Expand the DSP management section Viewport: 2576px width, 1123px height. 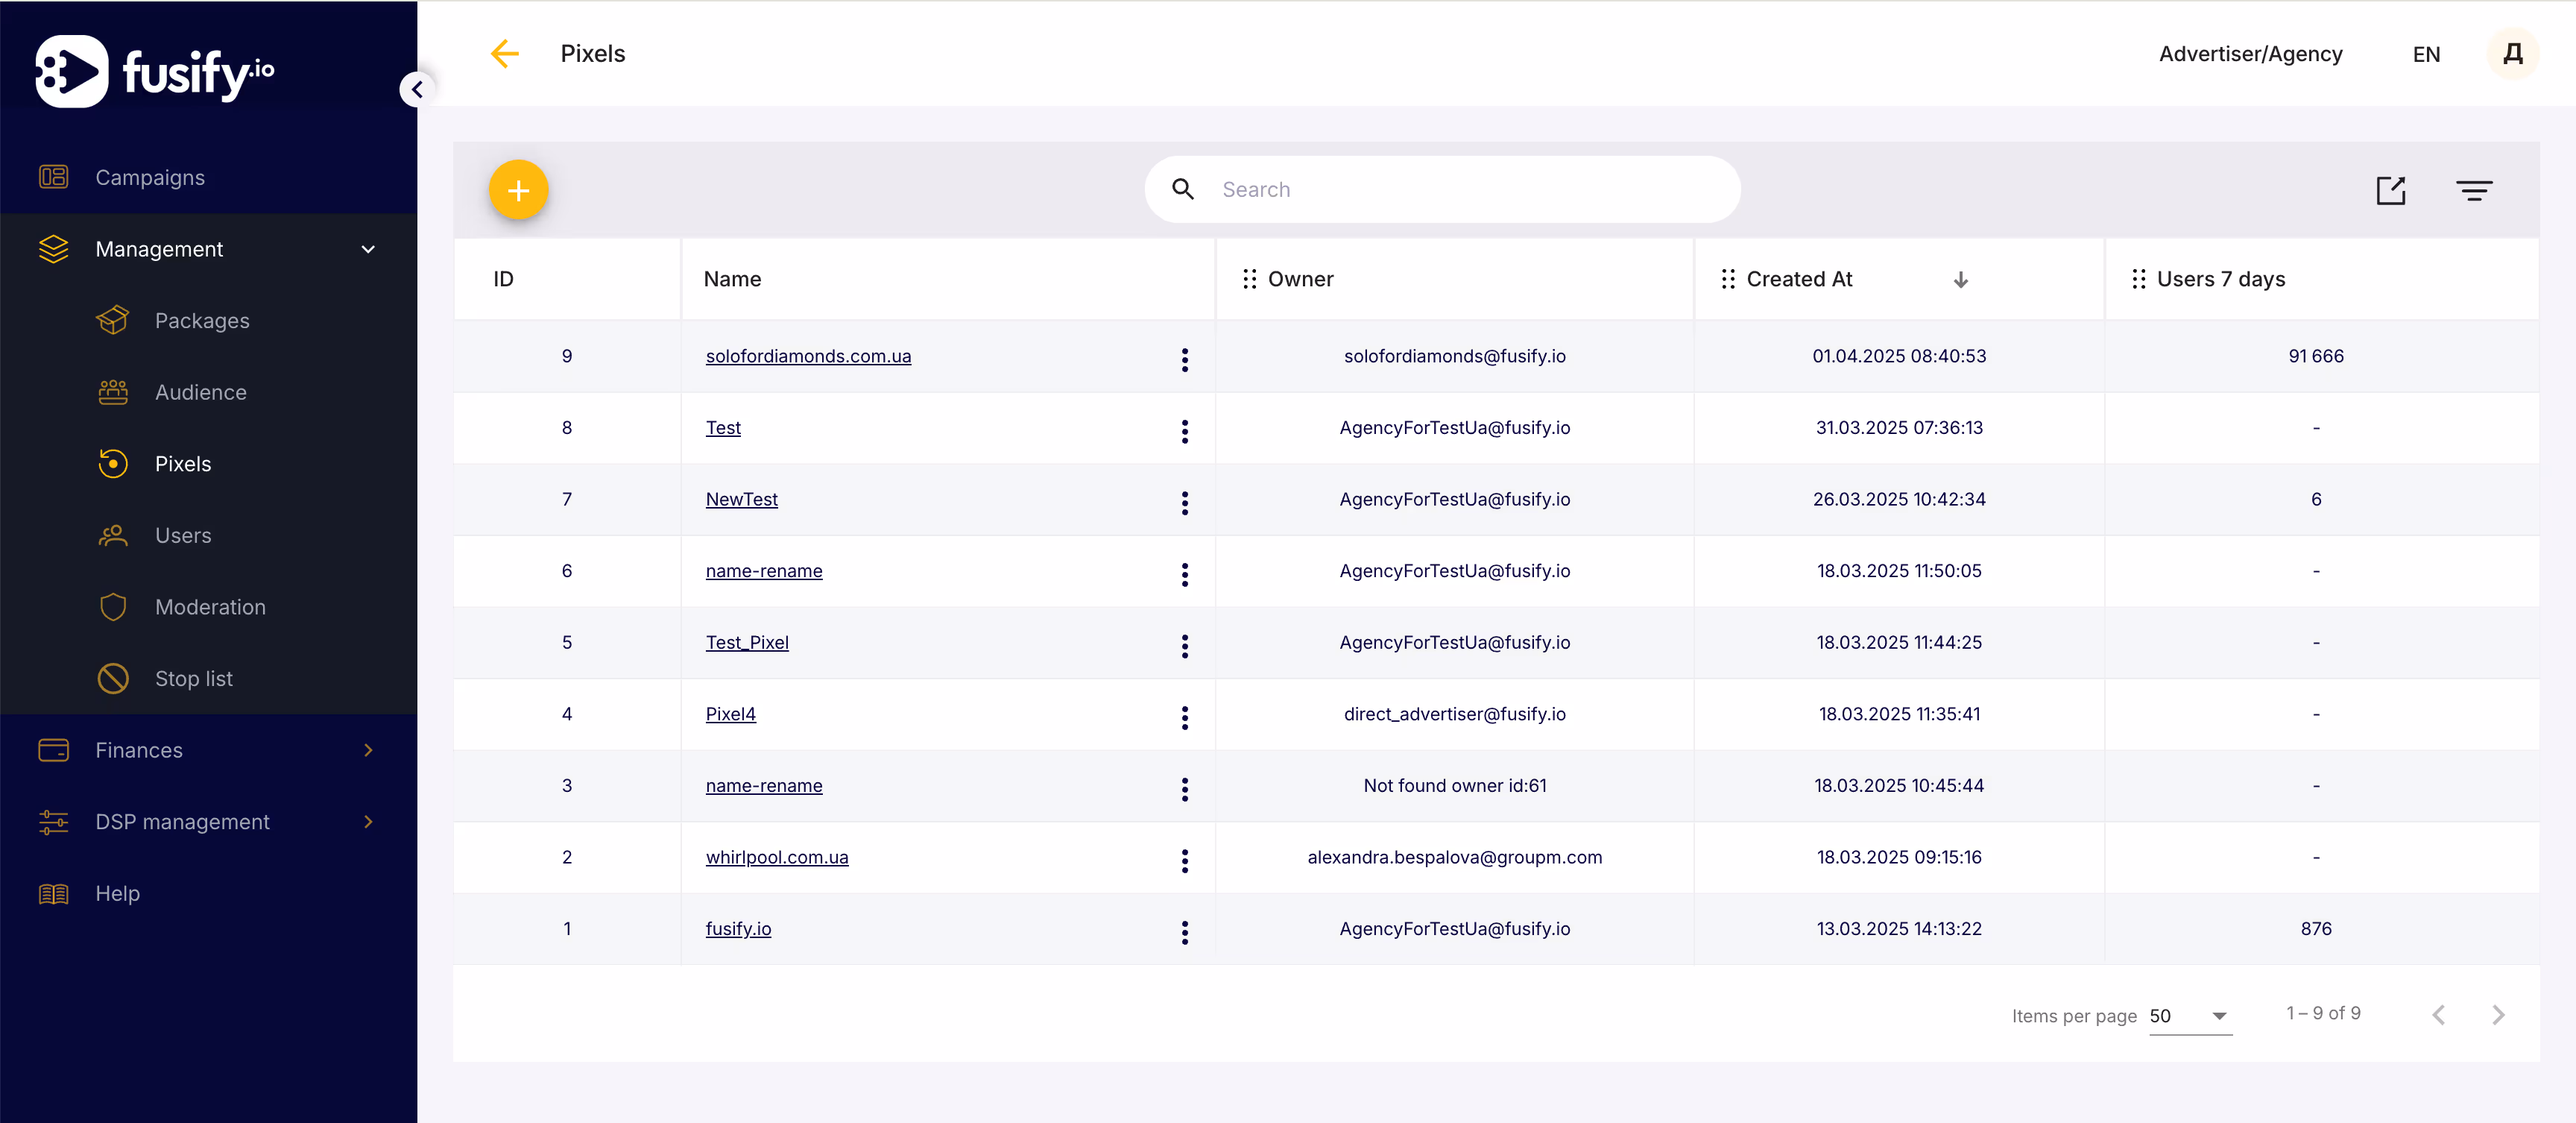point(368,822)
